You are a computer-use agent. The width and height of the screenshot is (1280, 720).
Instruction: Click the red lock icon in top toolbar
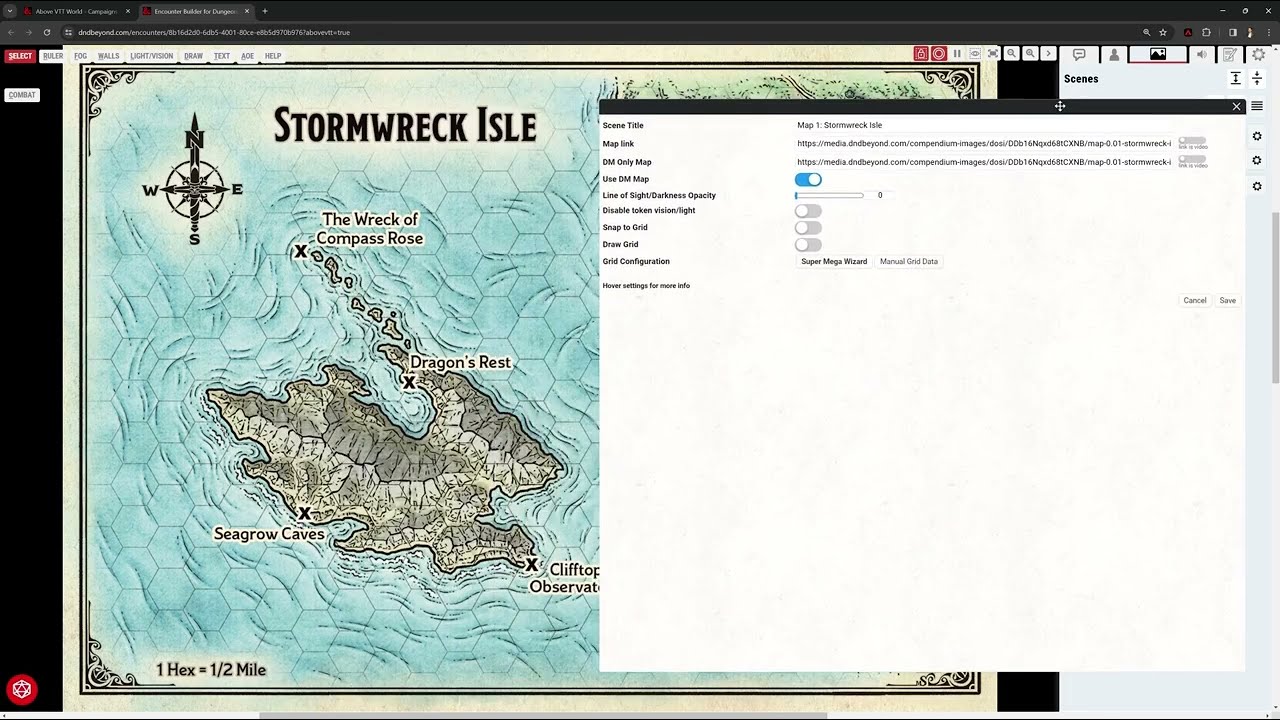tap(921, 54)
